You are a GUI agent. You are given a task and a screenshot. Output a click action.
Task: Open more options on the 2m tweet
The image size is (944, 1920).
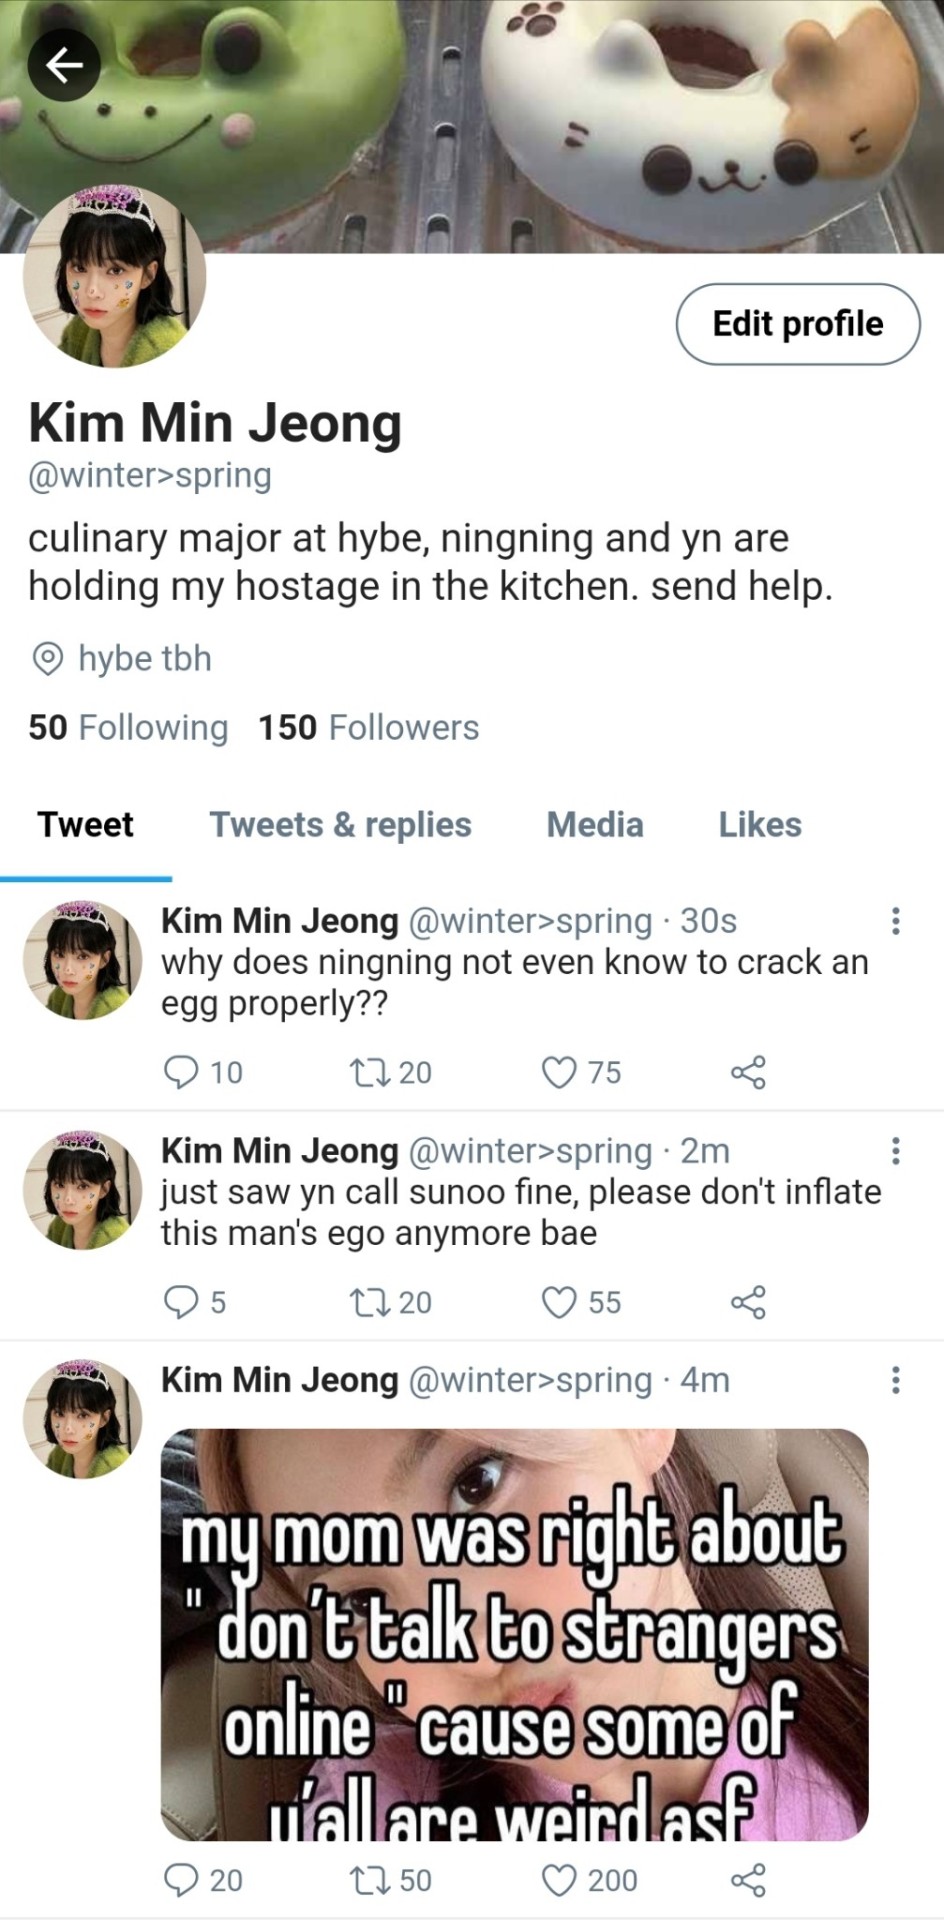pos(895,1151)
